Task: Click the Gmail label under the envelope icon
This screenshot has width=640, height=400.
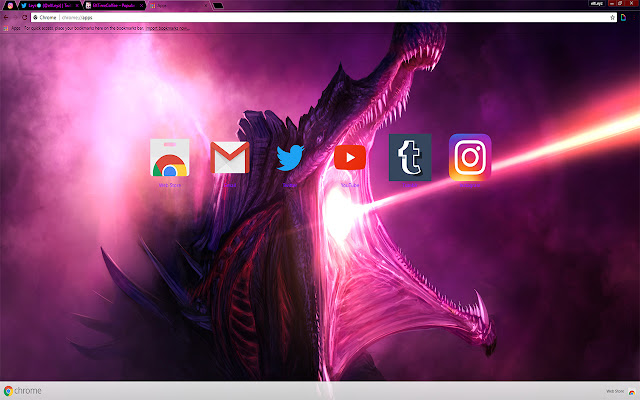Action: (230, 185)
